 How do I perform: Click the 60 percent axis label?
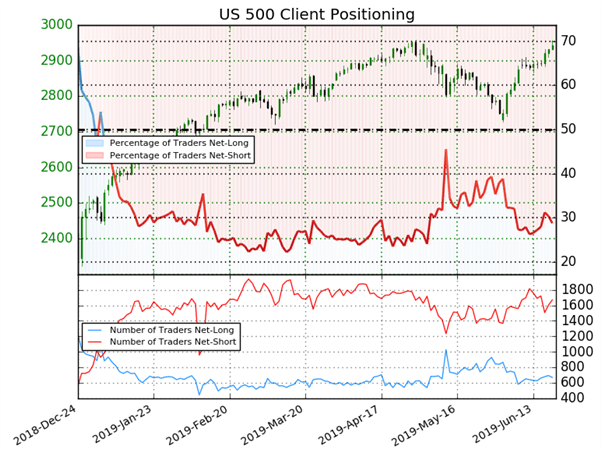[x=568, y=84]
